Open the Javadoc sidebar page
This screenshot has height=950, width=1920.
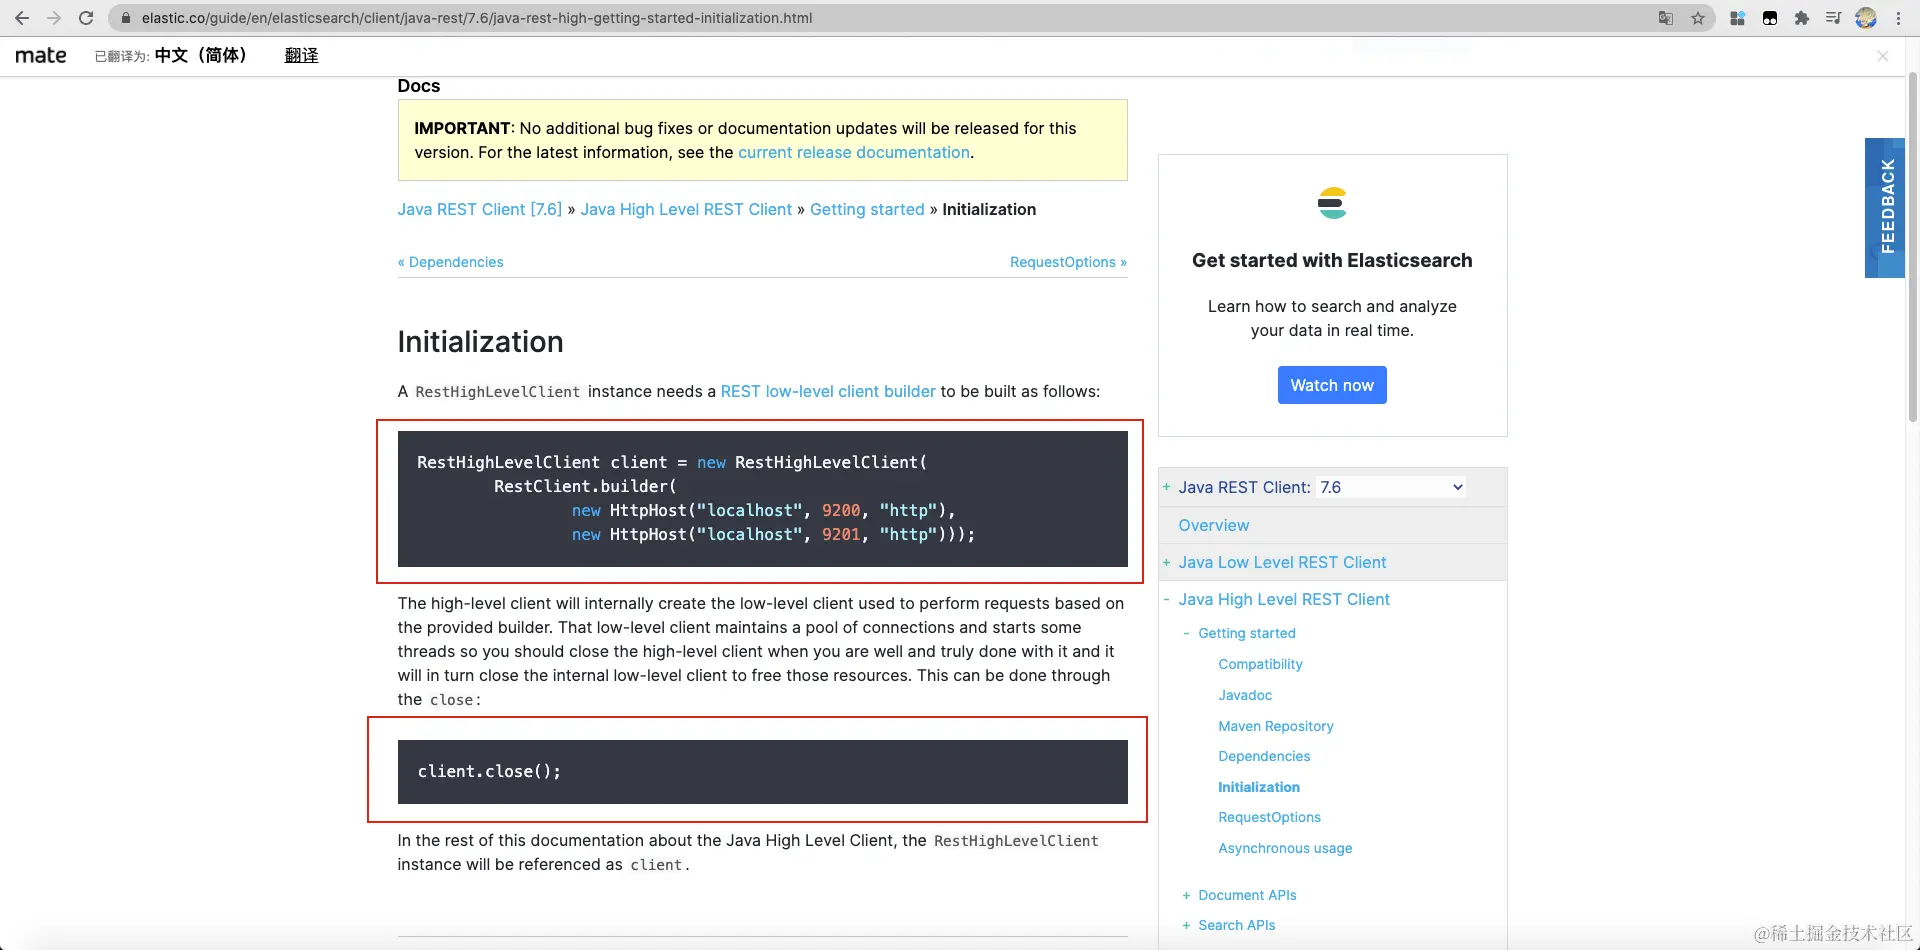(x=1245, y=695)
